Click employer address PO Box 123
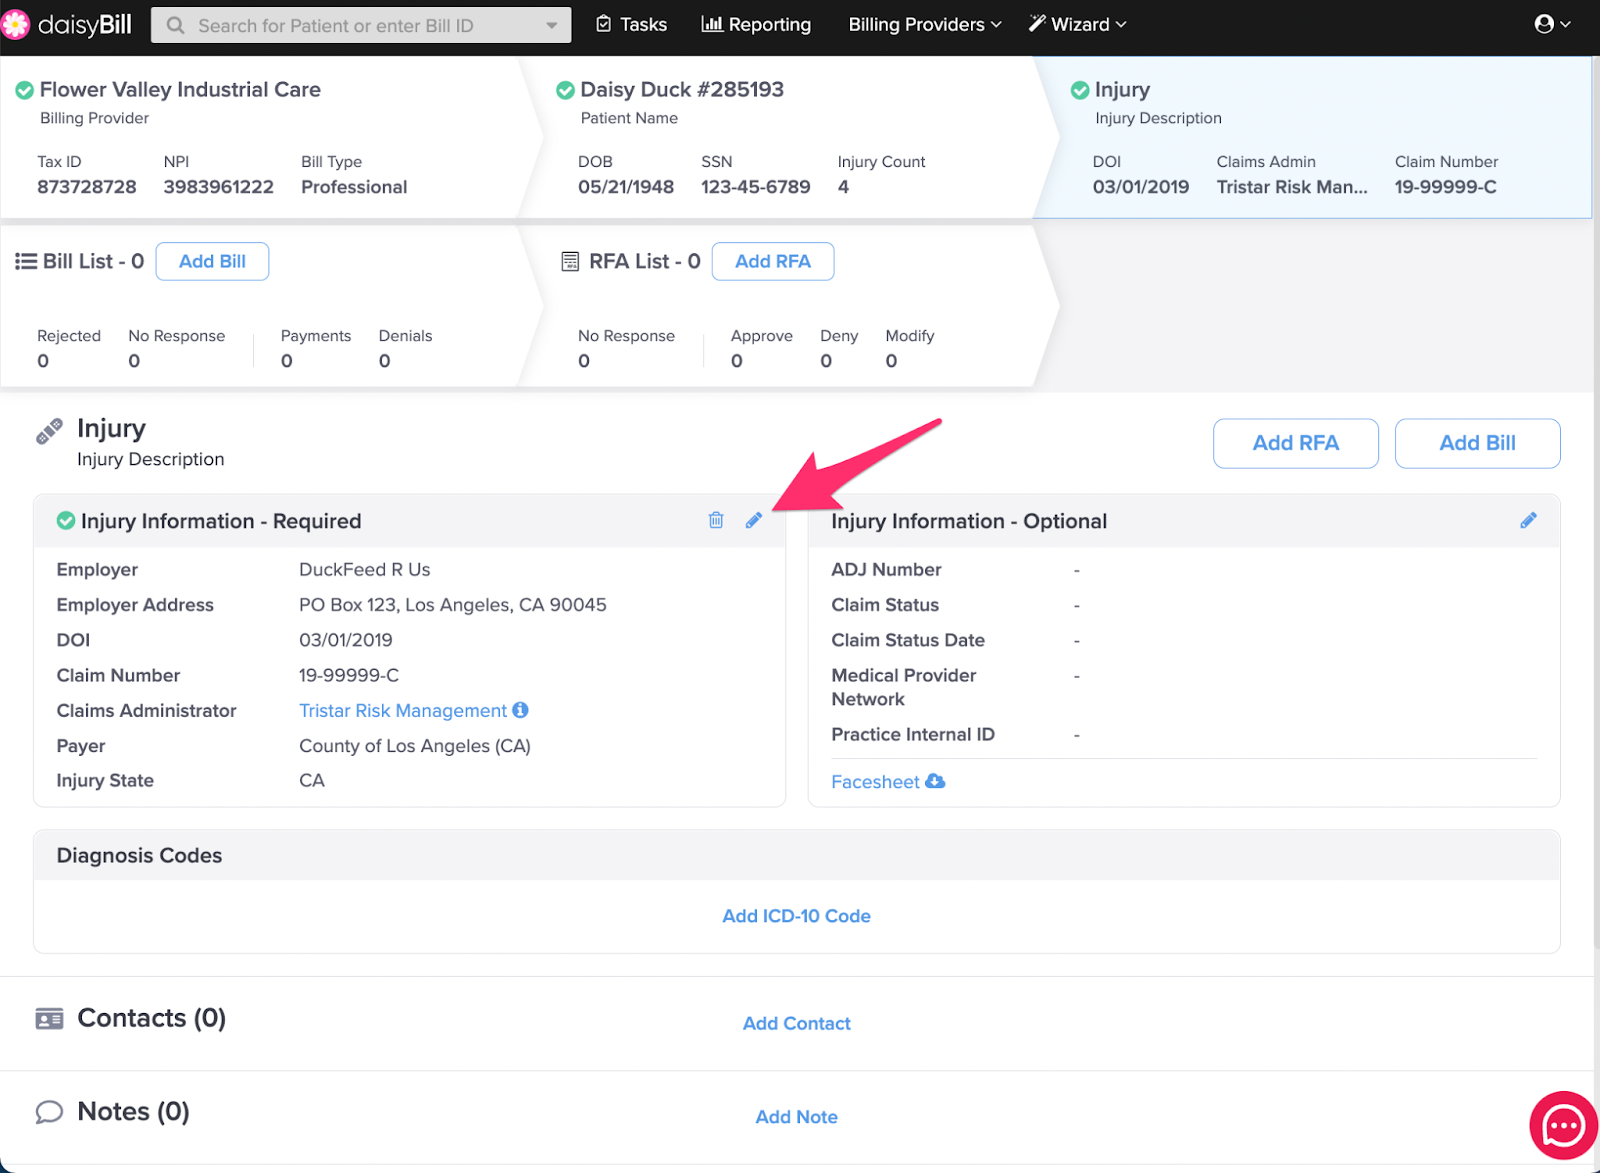 pos(453,605)
